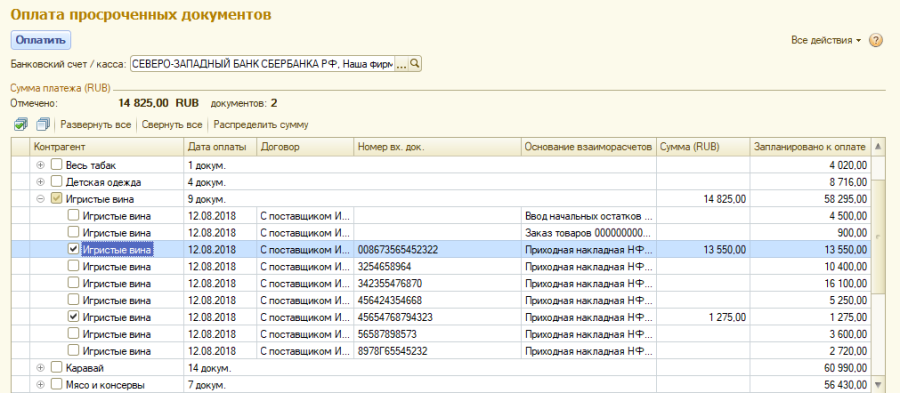900x393 pixels.
Task: Open help via the question mark icon
Action: click(876, 41)
